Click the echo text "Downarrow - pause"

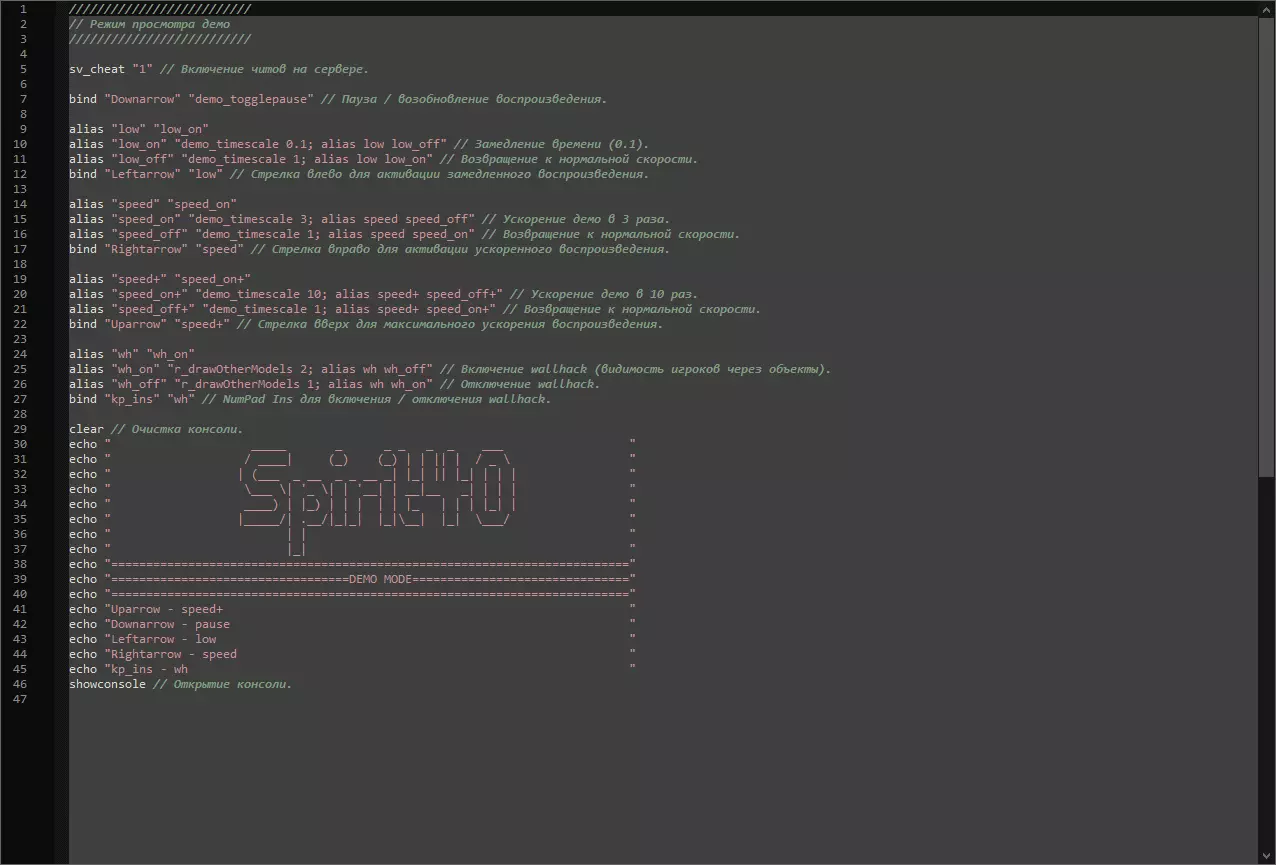(170, 624)
